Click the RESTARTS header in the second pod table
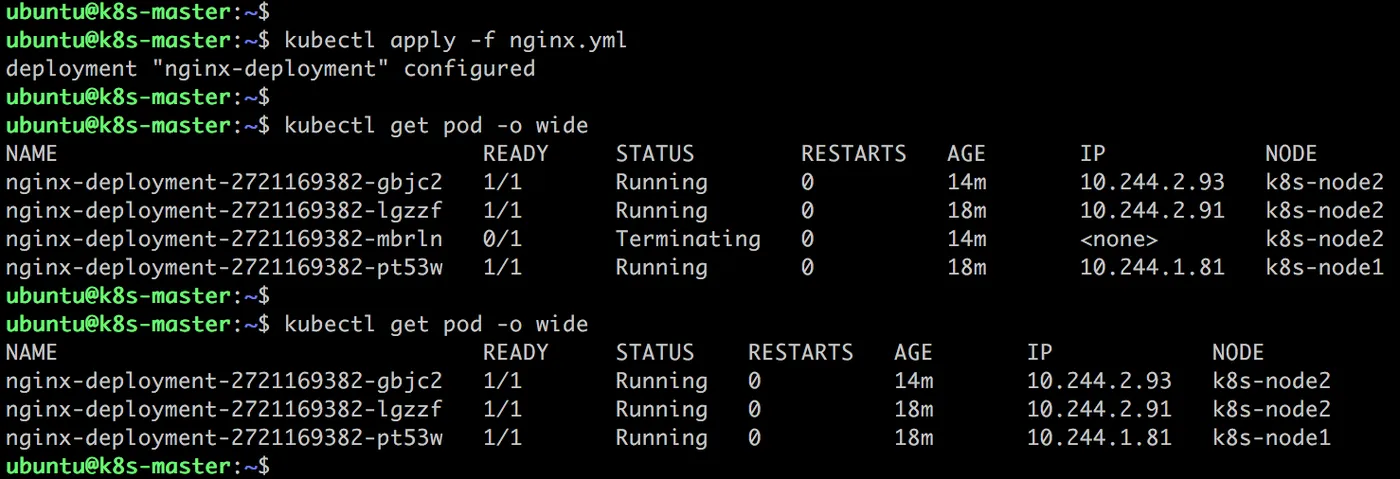 (800, 353)
